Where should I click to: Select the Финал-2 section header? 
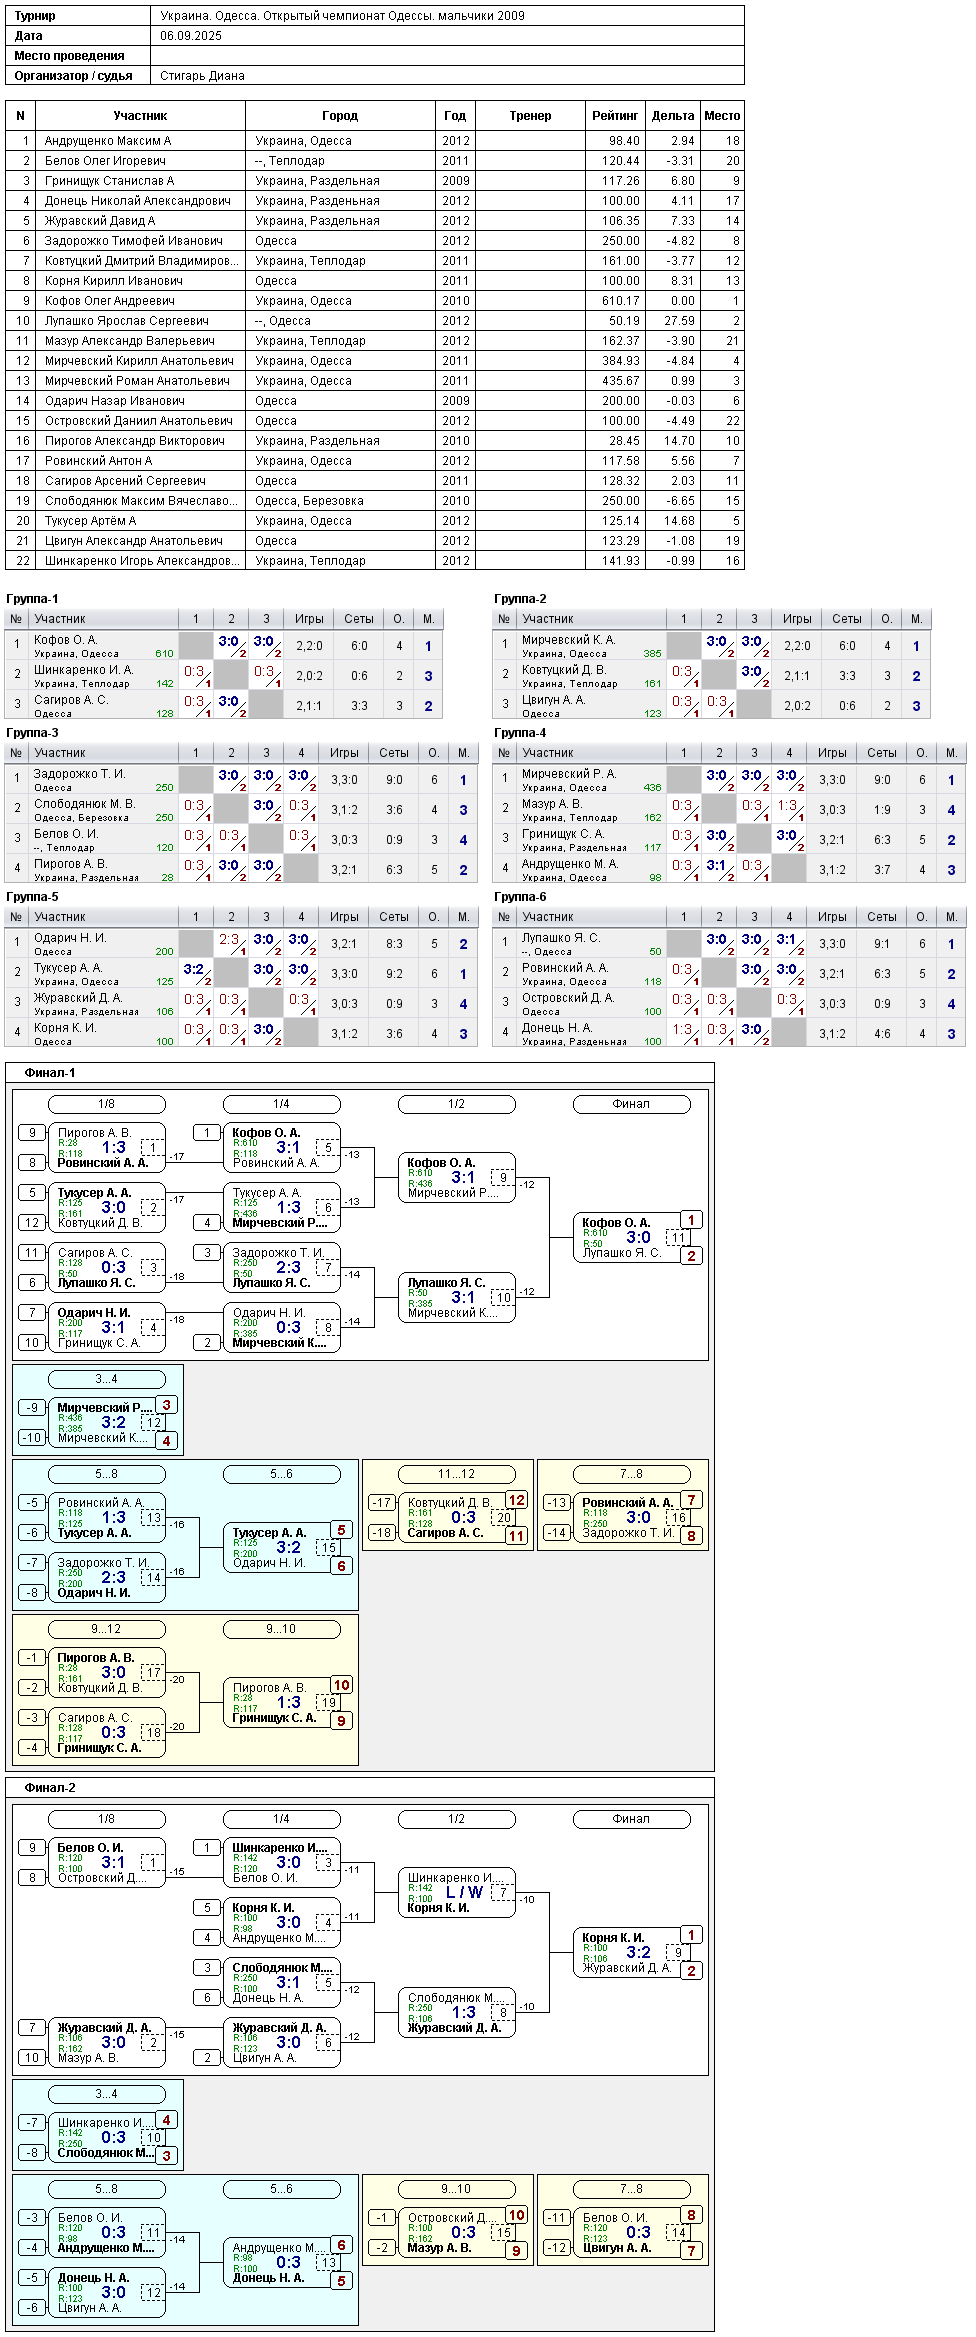[x=50, y=1788]
